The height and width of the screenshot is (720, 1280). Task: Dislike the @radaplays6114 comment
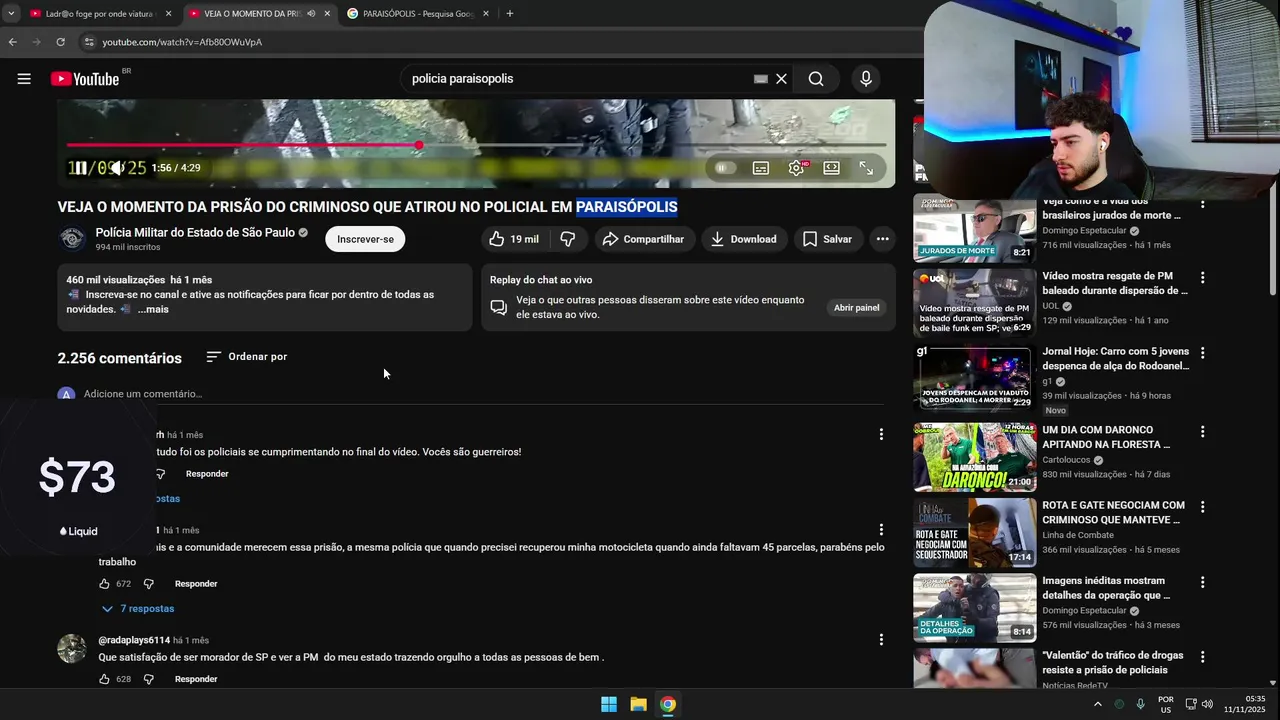point(149,679)
